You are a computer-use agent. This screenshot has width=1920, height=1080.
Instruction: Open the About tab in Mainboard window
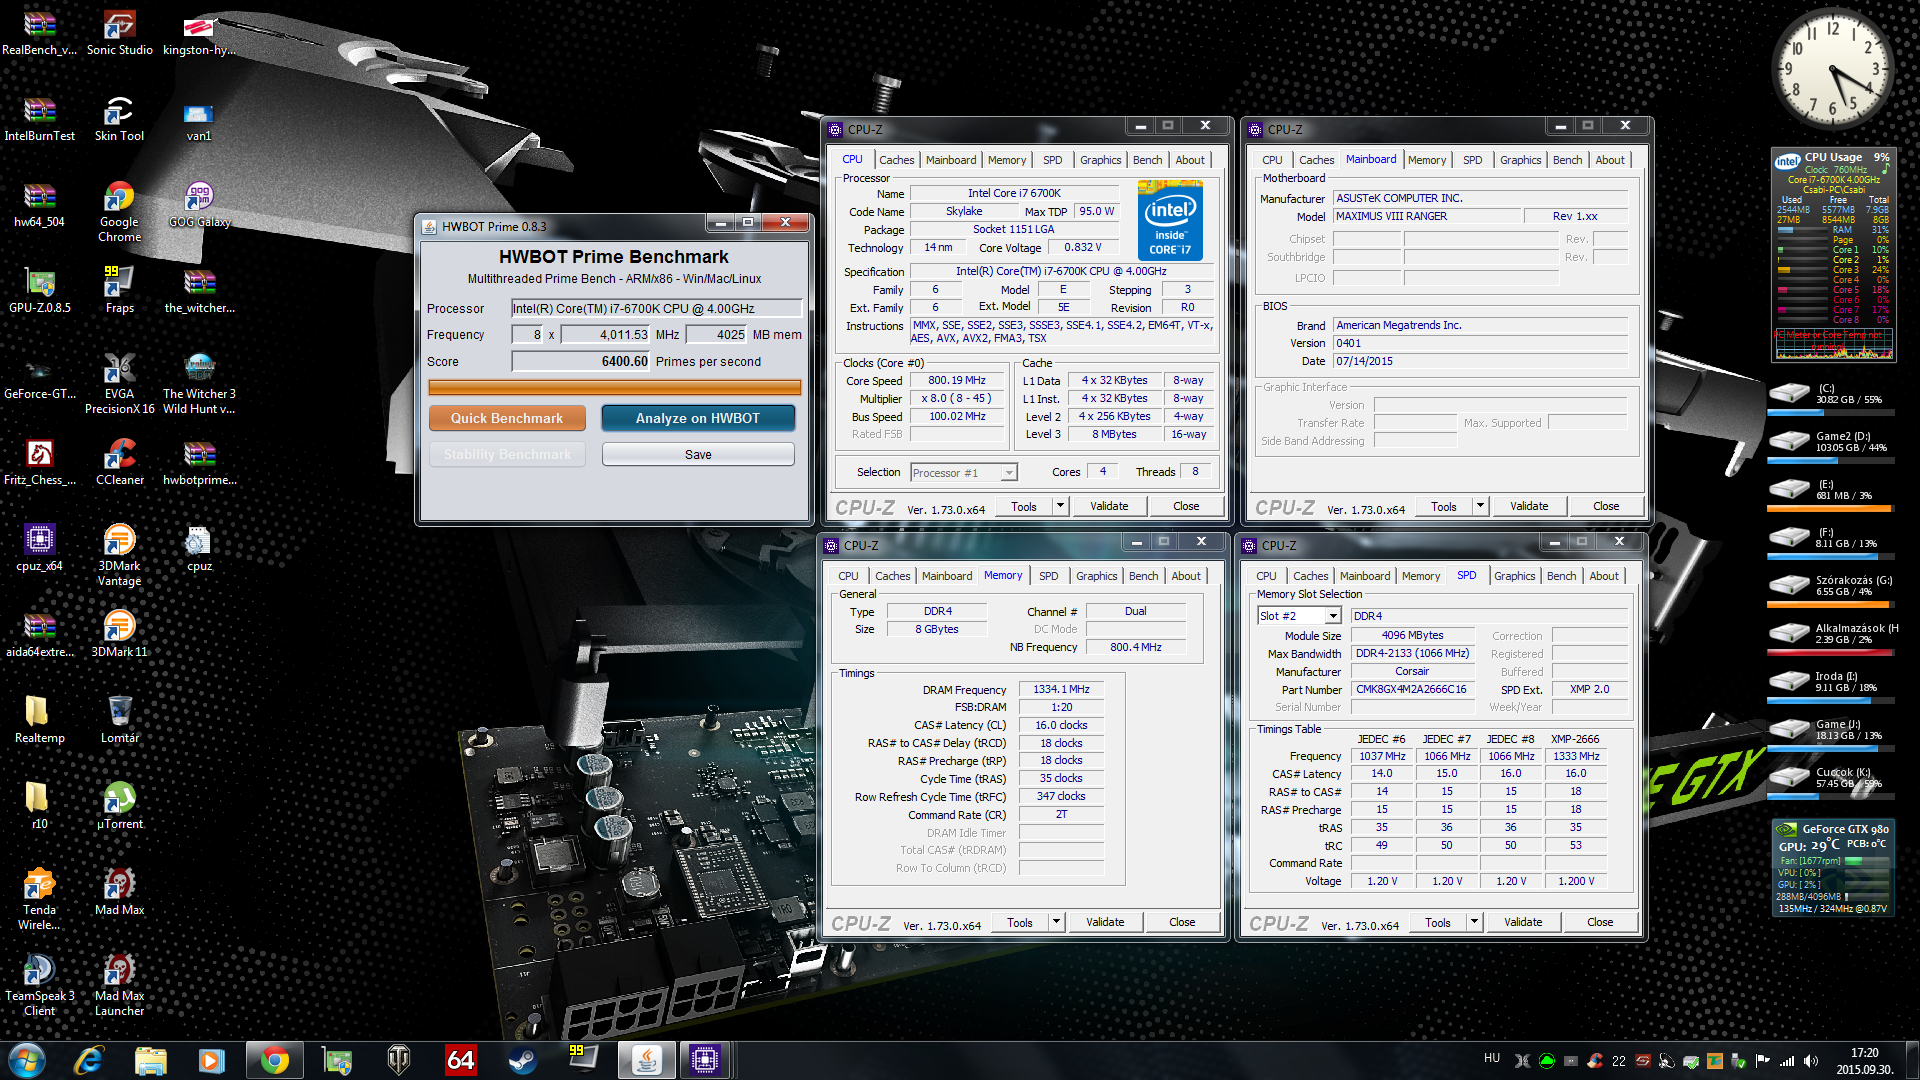pyautogui.click(x=1610, y=160)
